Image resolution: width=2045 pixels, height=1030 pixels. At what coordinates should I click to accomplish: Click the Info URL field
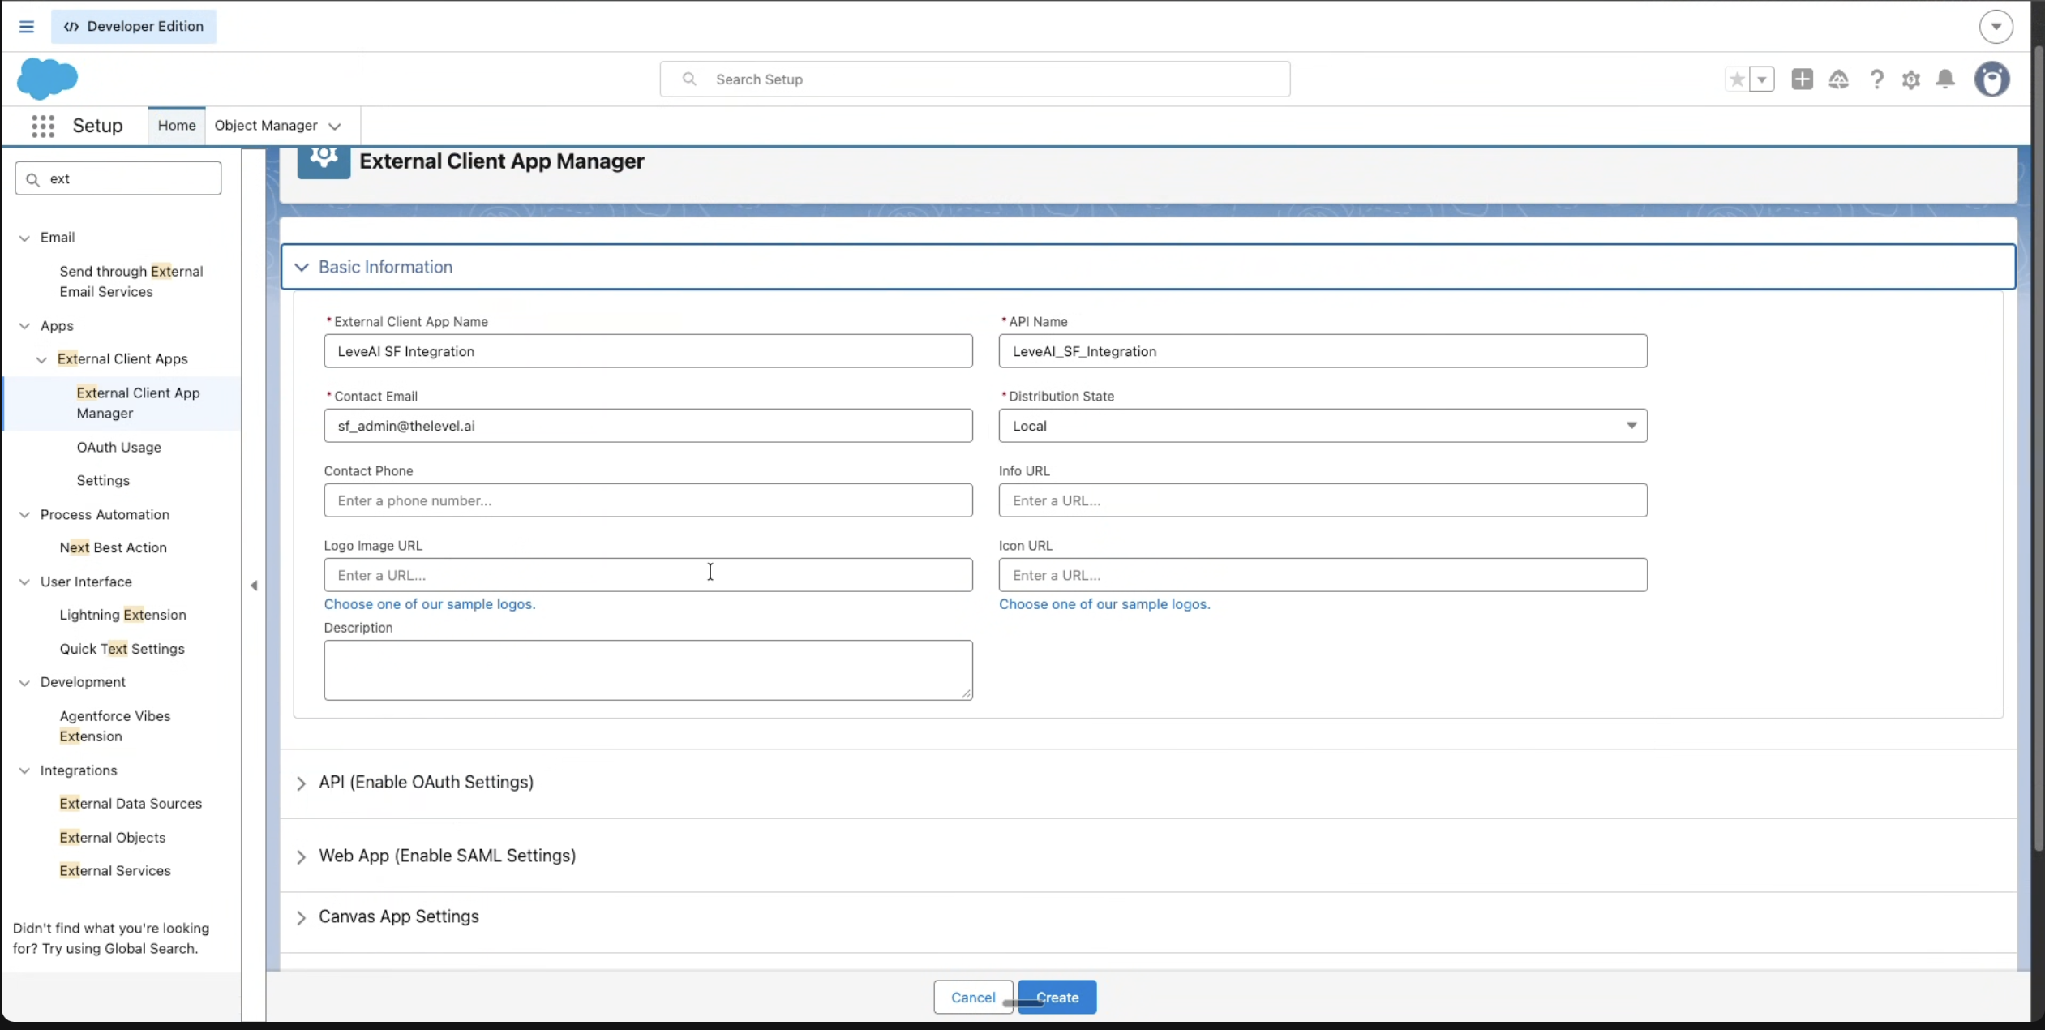1323,500
